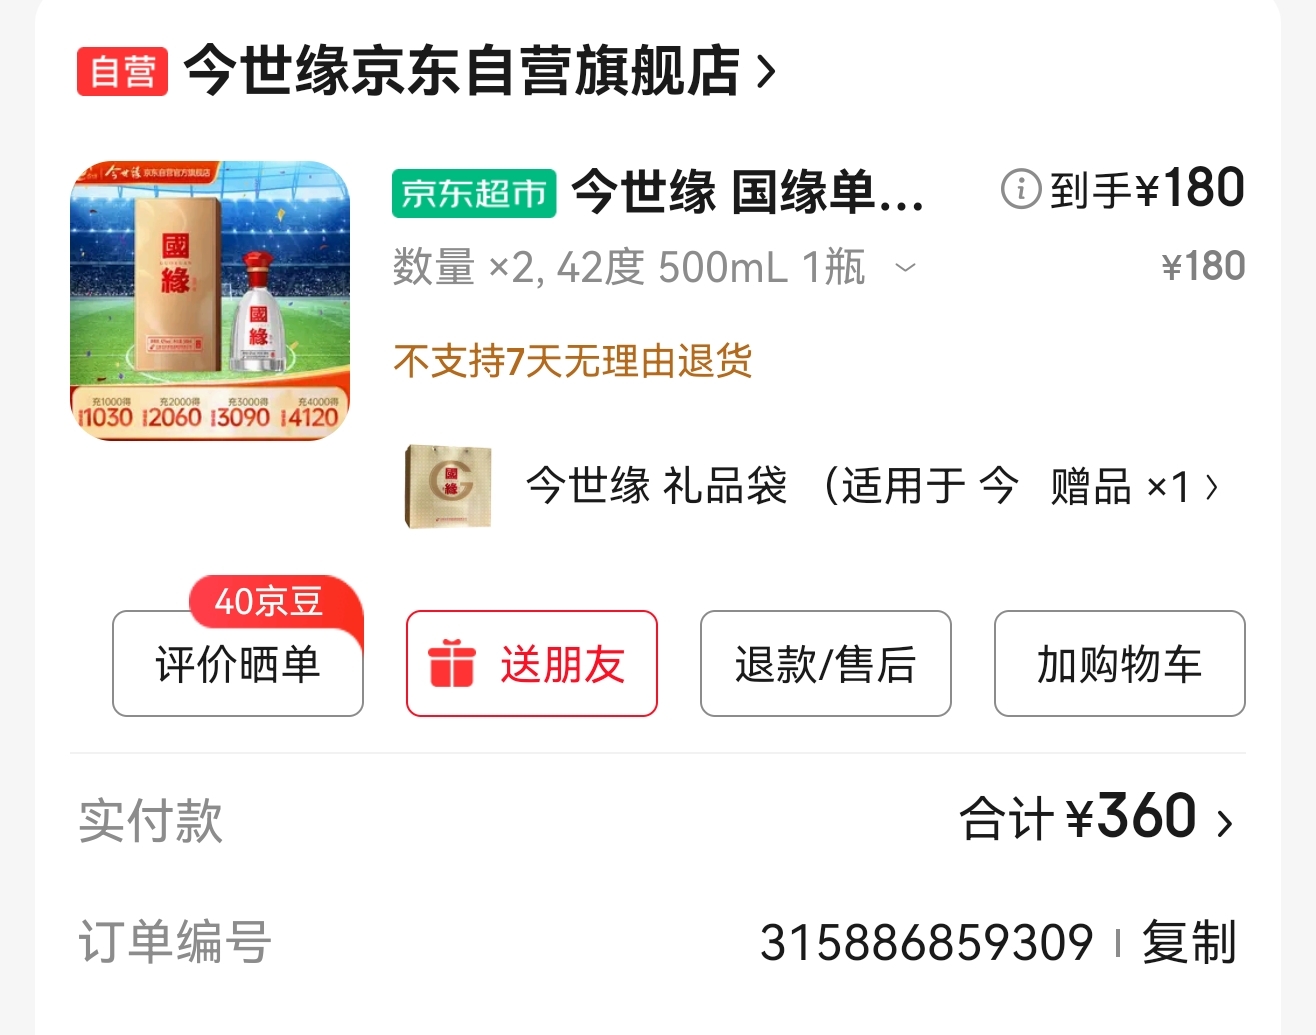Expand the 数量 ×2 specification dropdown arrow
This screenshot has height=1035, width=1316.
tap(905, 267)
